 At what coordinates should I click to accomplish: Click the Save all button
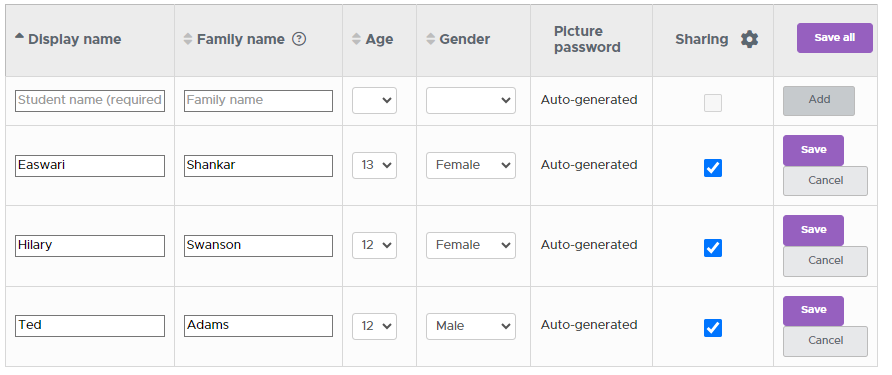coord(835,38)
